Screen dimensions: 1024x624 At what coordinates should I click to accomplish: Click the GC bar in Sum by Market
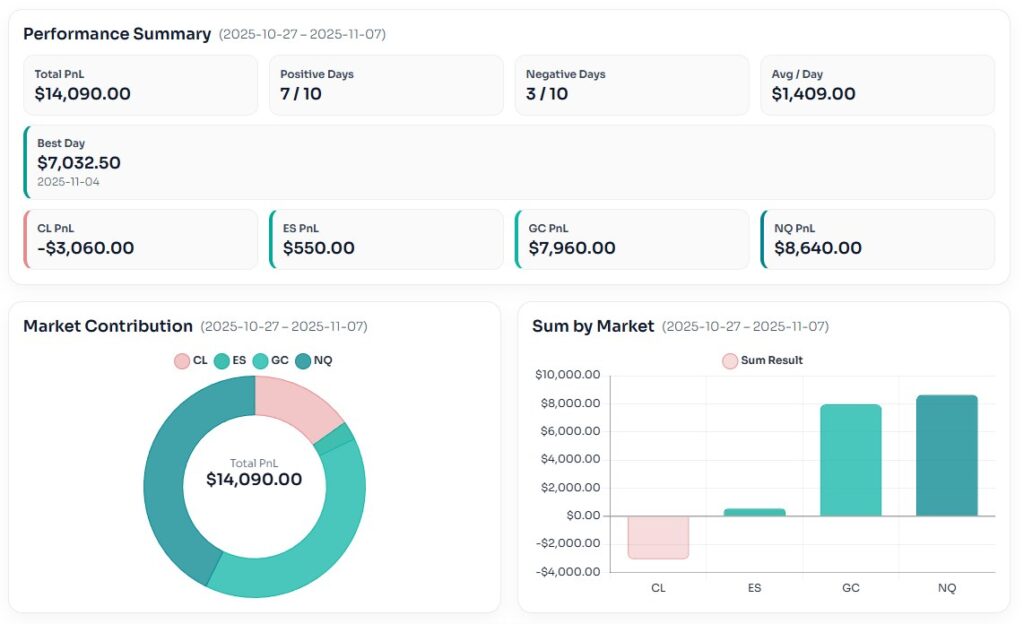click(x=851, y=460)
